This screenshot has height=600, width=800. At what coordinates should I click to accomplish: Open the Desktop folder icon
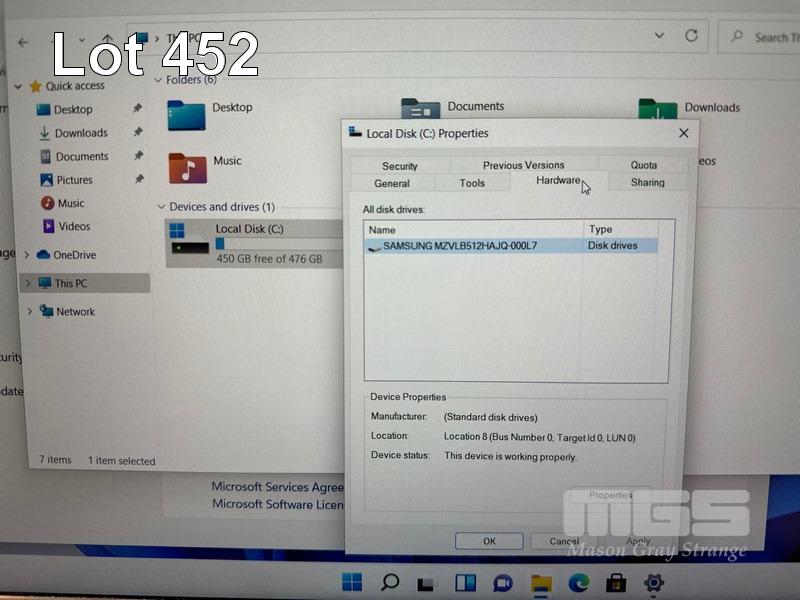click(x=186, y=115)
